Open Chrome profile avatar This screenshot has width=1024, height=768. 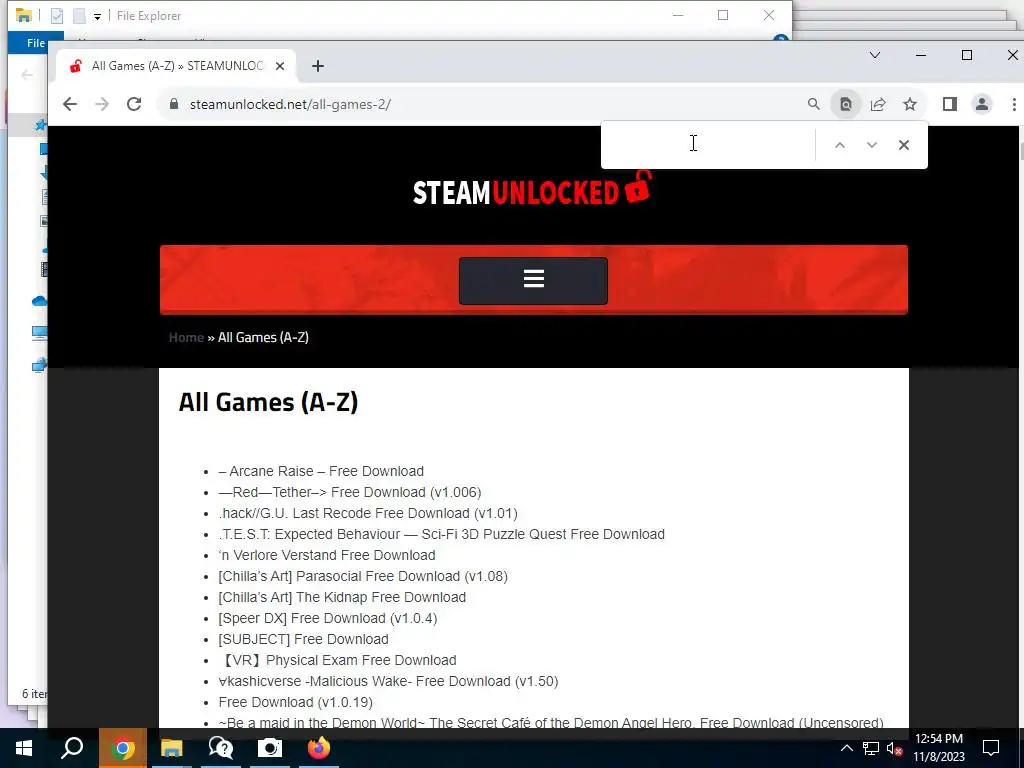tap(982, 104)
